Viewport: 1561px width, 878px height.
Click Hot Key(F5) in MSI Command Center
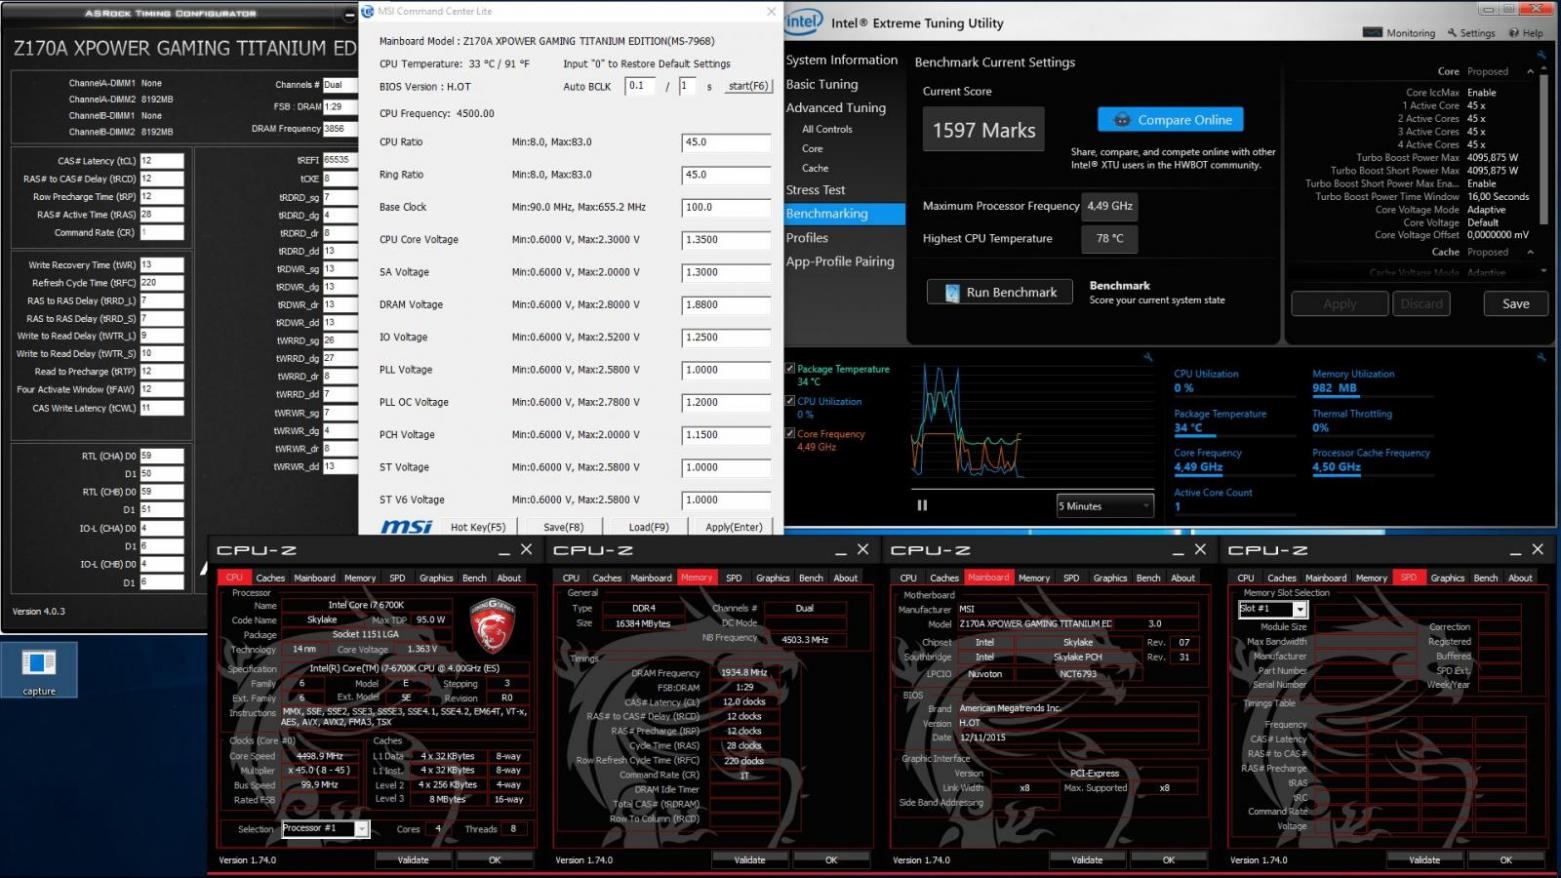(477, 527)
